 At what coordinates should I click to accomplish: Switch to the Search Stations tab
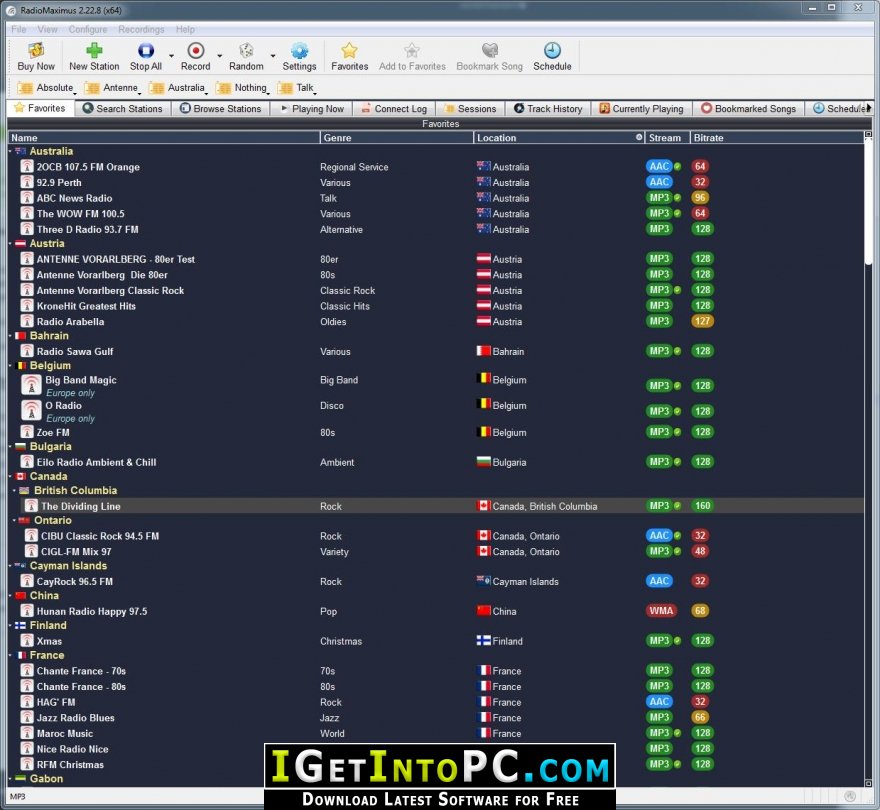click(x=122, y=108)
